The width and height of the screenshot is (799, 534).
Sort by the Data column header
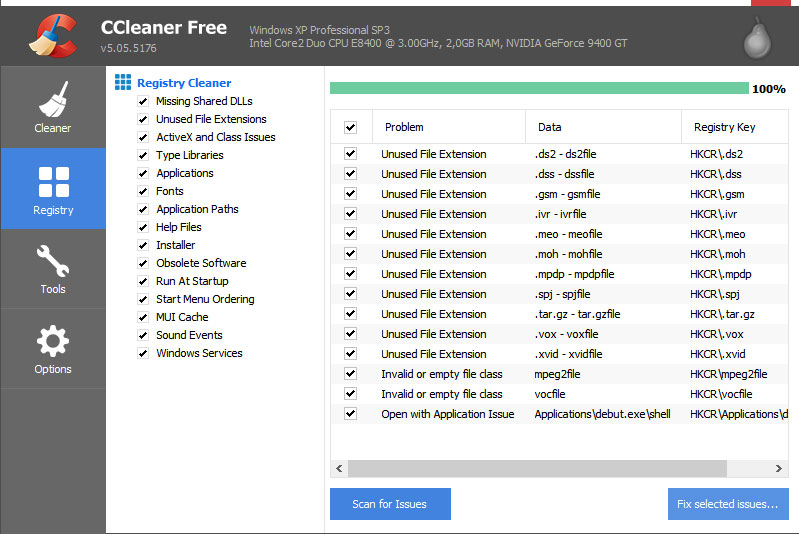pyautogui.click(x=603, y=127)
